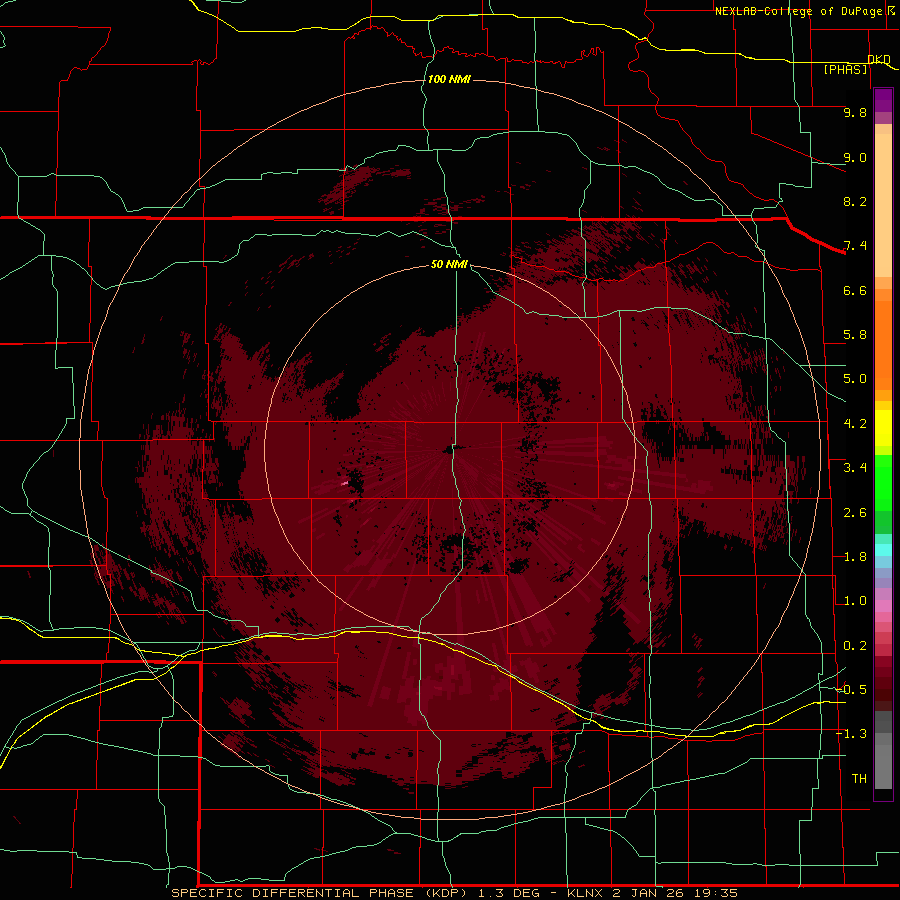This screenshot has width=900, height=900.
Task: Click the 2.6 legend value
Action: point(855,513)
